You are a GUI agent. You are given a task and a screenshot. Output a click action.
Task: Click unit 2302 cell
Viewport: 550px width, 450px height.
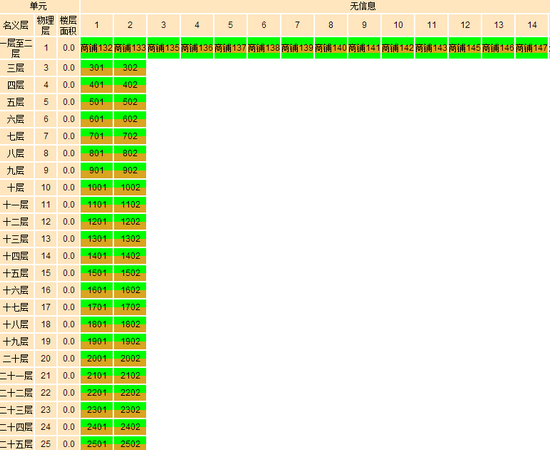coord(130,410)
